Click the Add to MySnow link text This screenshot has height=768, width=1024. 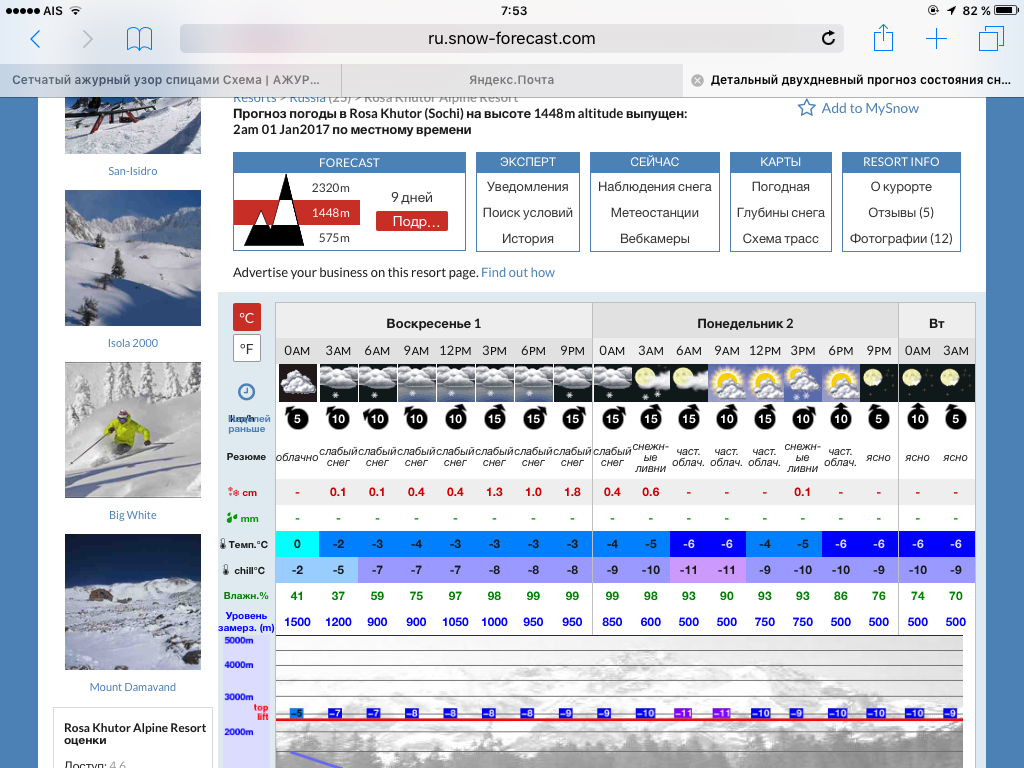point(870,108)
